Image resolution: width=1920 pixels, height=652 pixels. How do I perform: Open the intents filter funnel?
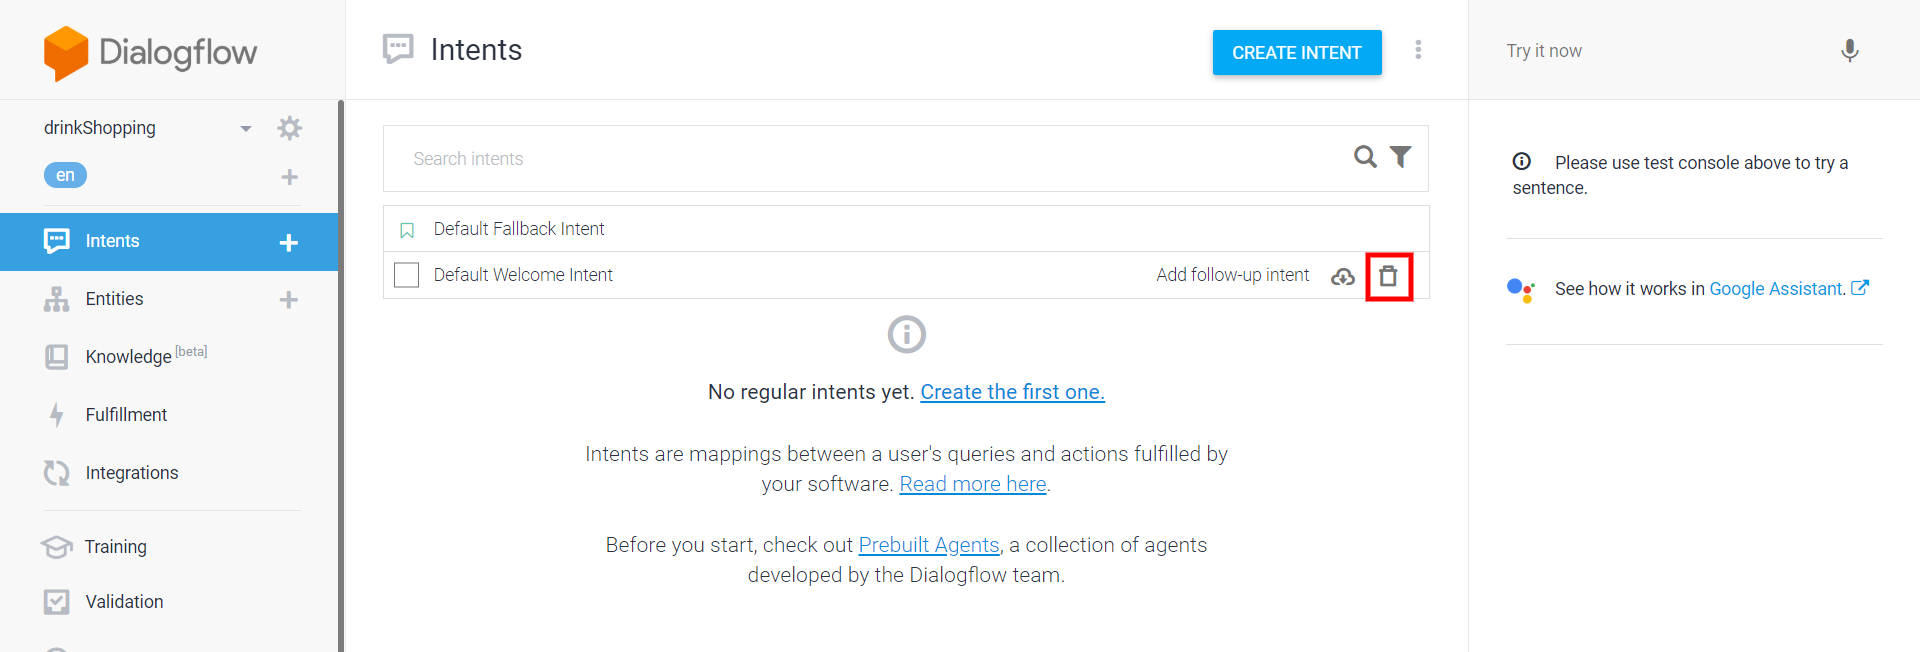(x=1401, y=156)
